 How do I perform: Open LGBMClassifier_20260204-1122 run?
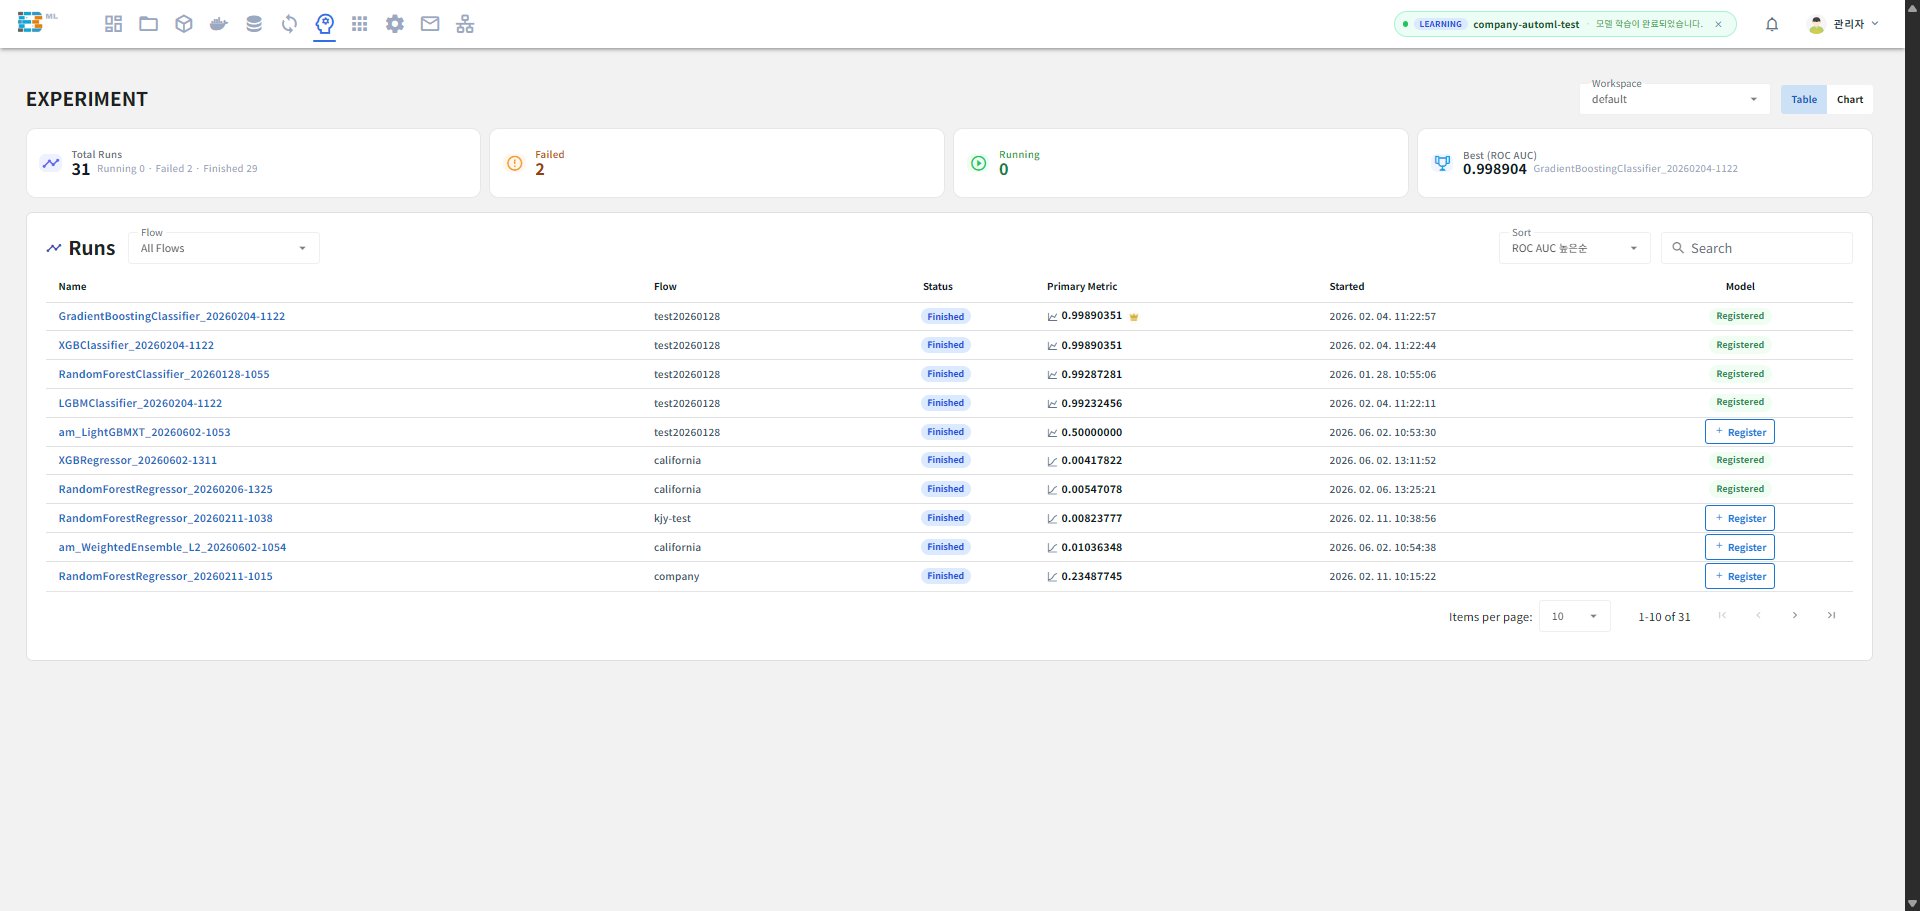click(x=140, y=403)
